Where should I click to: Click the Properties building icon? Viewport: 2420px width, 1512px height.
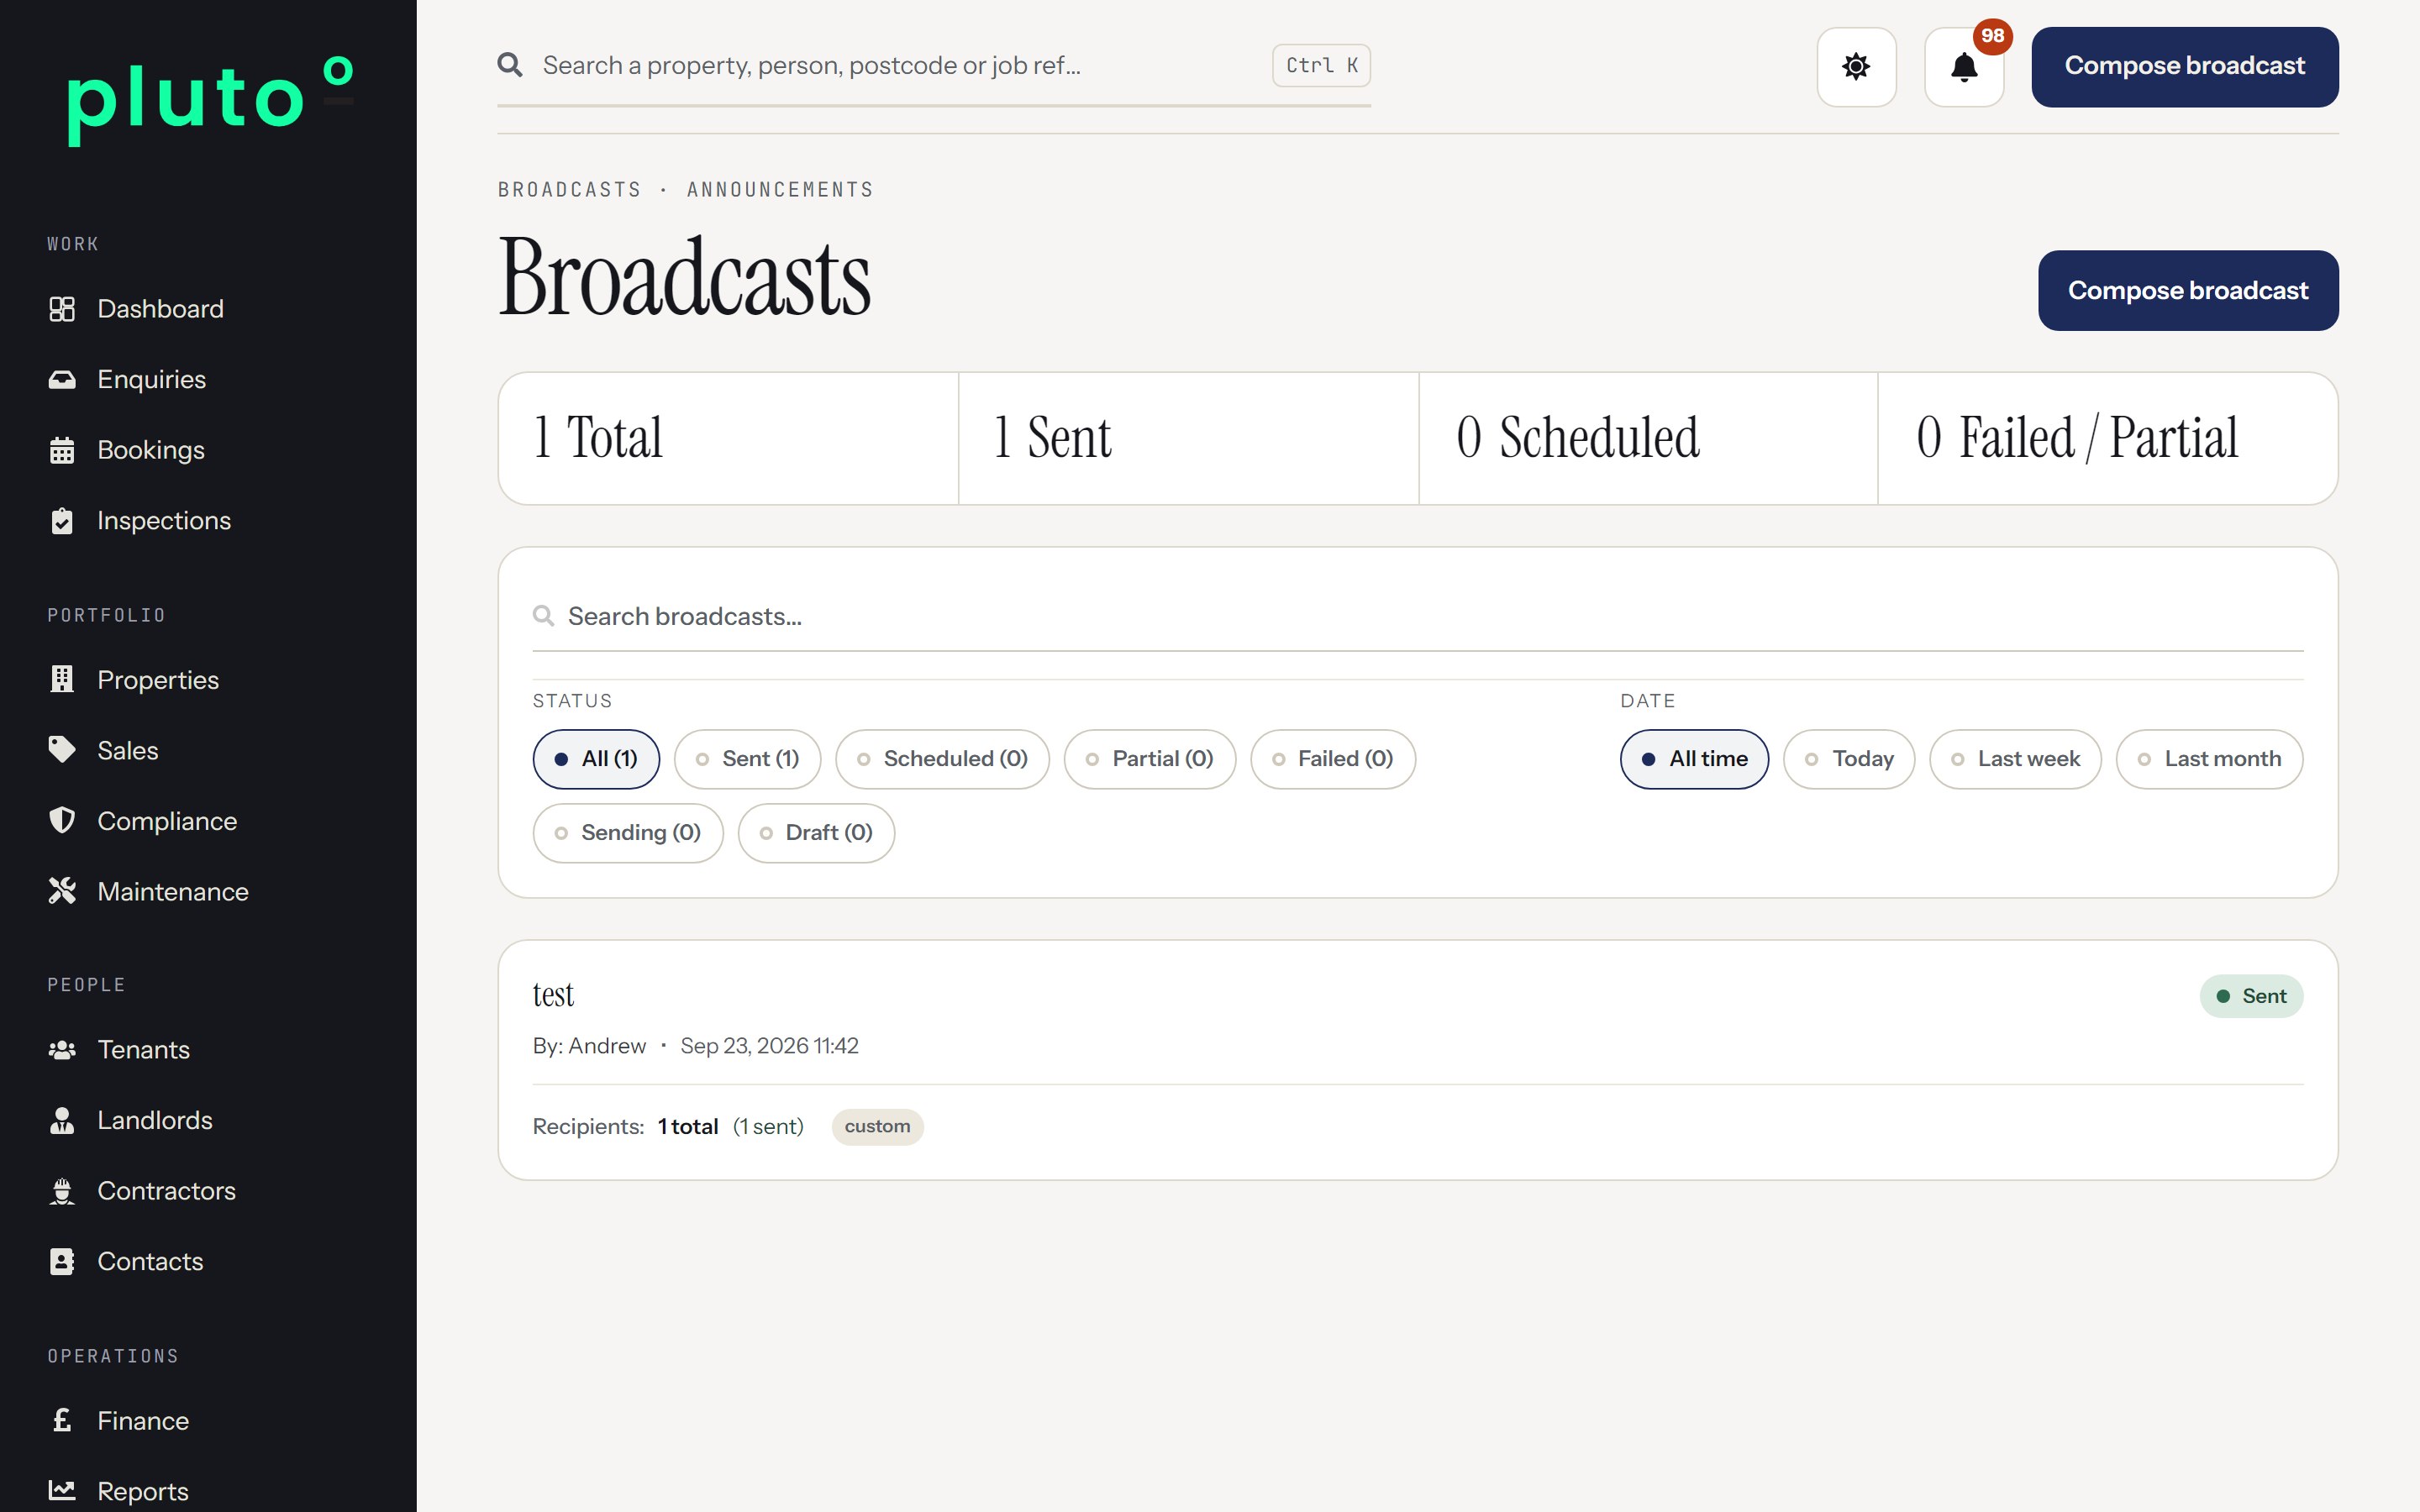62,680
